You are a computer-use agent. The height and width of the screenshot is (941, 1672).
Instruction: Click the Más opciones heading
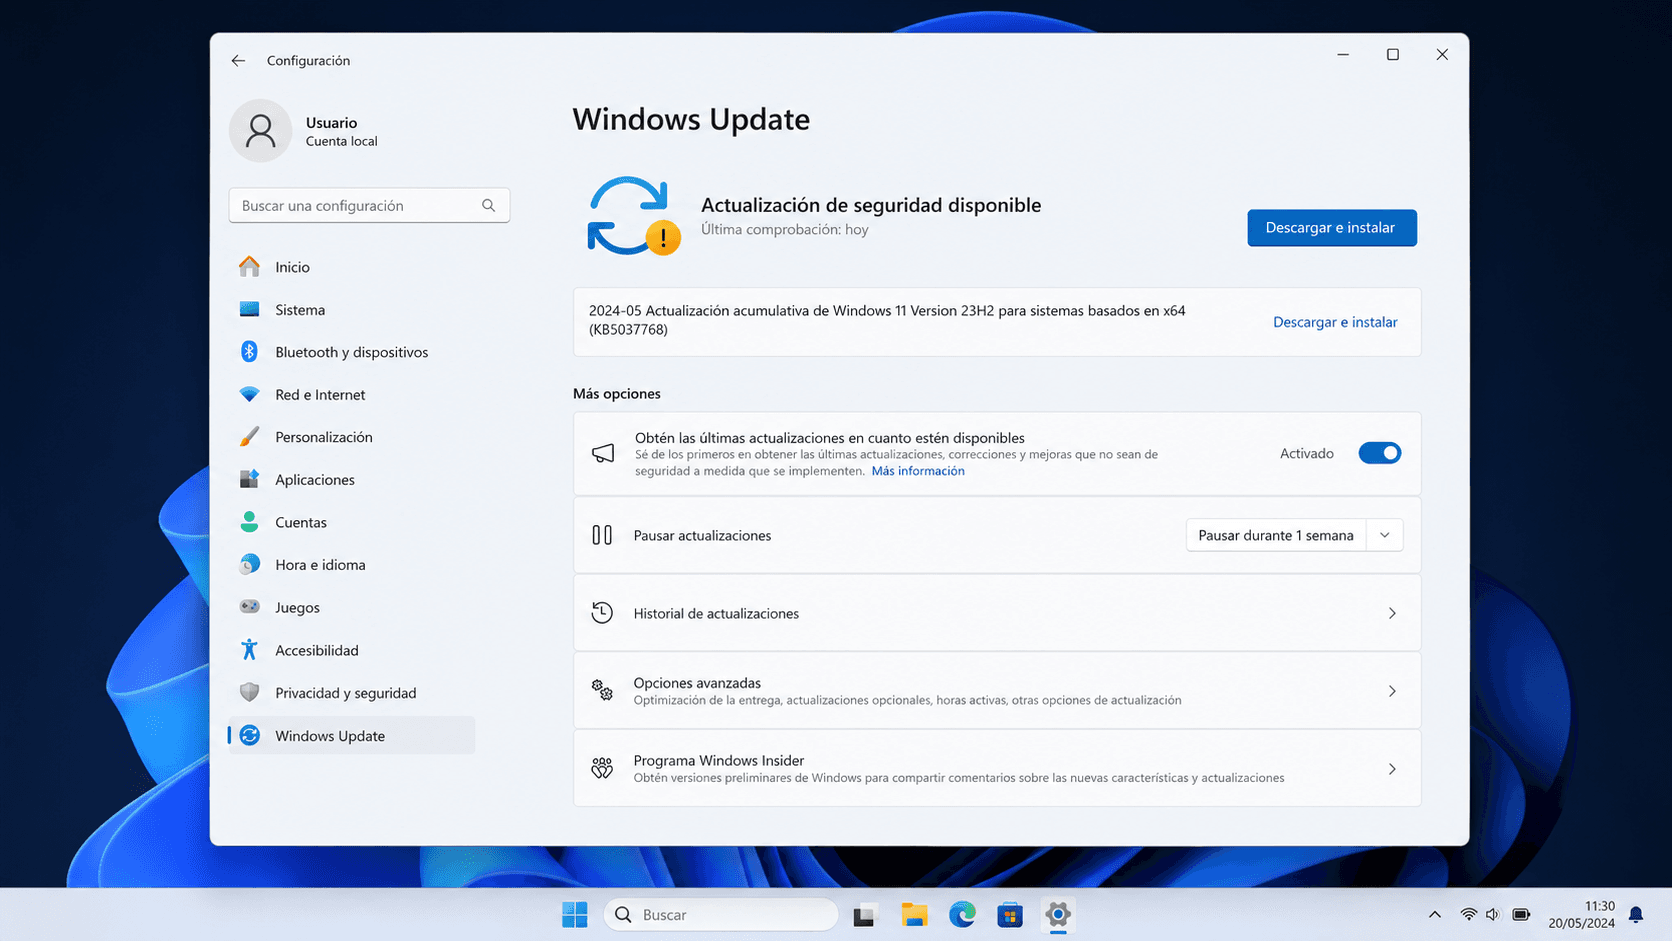coord(617,393)
